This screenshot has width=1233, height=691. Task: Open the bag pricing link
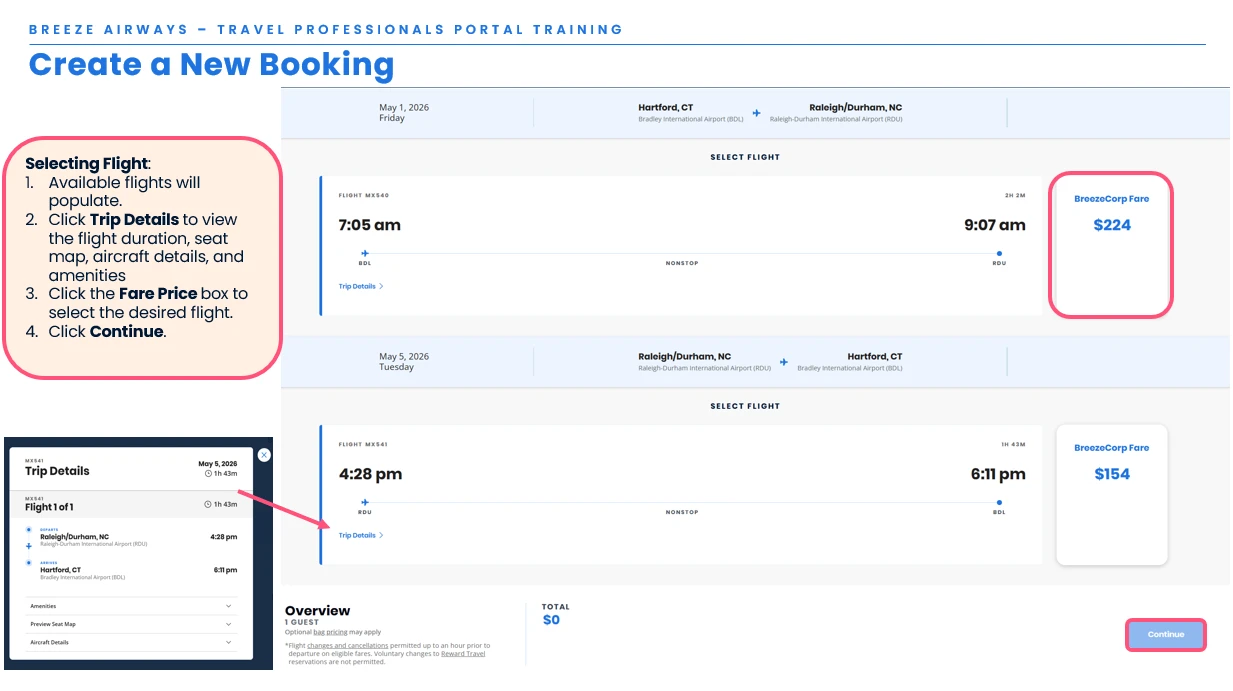point(332,632)
